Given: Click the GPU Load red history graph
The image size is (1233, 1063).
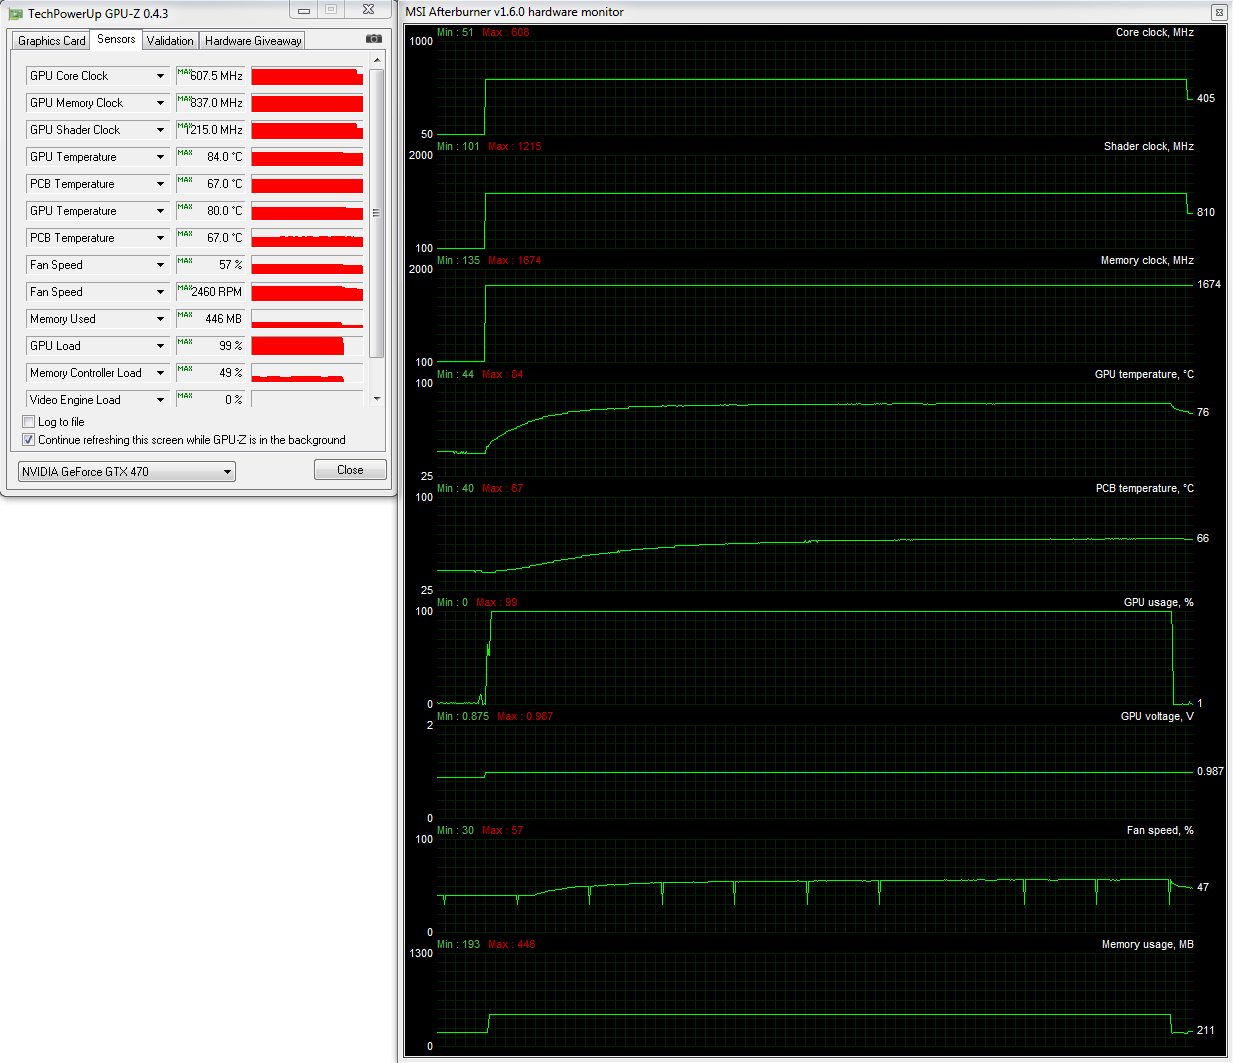Looking at the screenshot, I should pyautogui.click(x=307, y=346).
